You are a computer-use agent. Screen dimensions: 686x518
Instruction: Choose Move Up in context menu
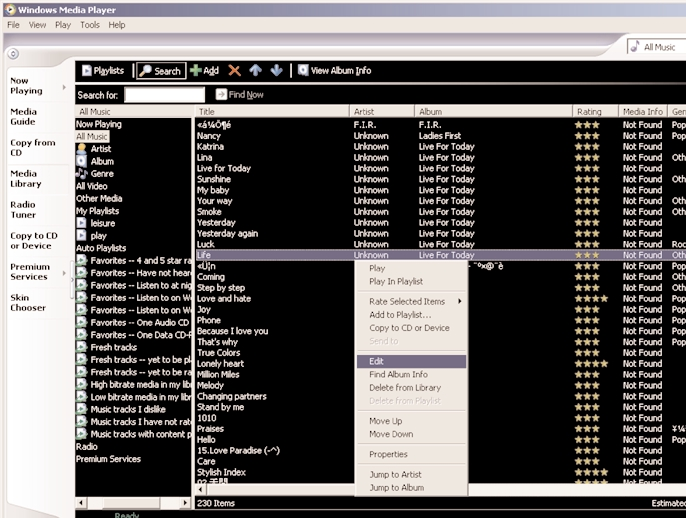pyautogui.click(x=411, y=421)
